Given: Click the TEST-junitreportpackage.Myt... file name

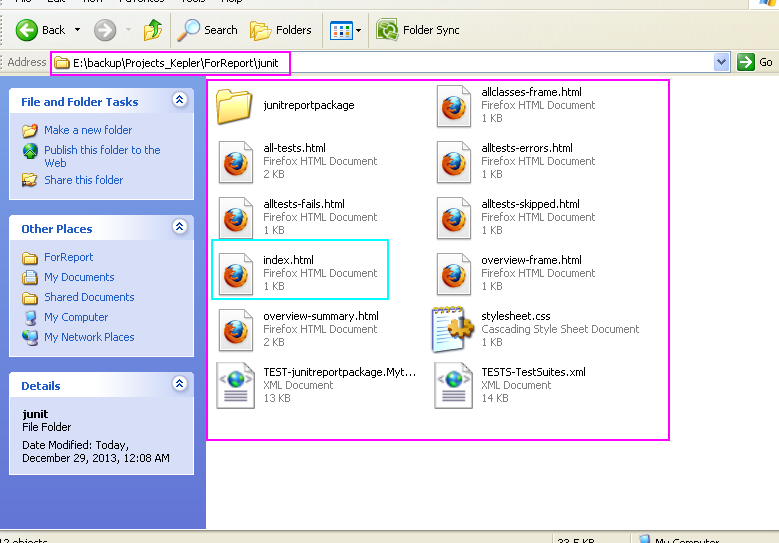Looking at the screenshot, I should tap(339, 372).
